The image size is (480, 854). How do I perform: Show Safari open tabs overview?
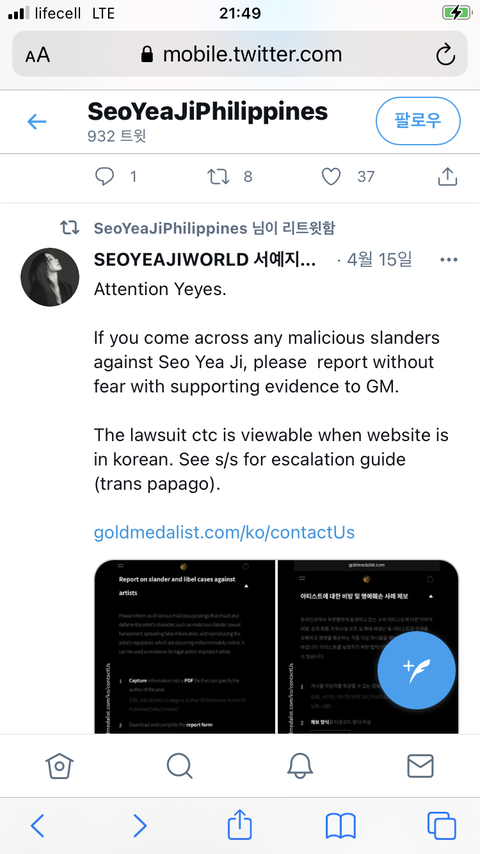click(x=441, y=826)
